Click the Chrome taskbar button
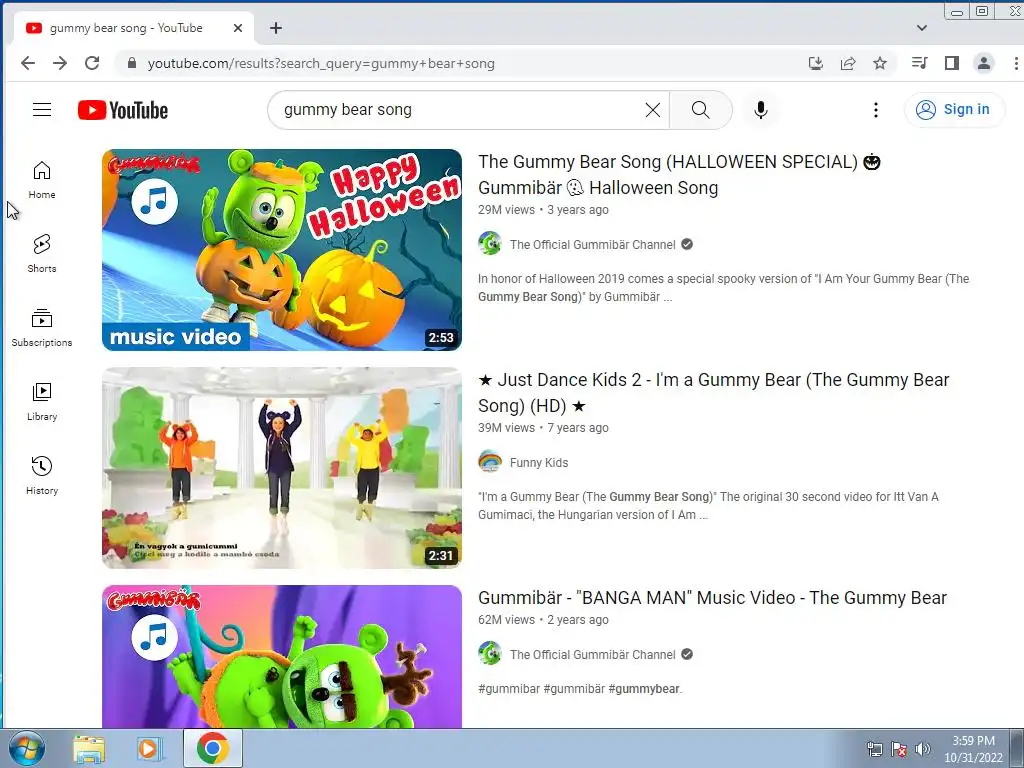Screen dimensions: 1024x768 point(212,748)
